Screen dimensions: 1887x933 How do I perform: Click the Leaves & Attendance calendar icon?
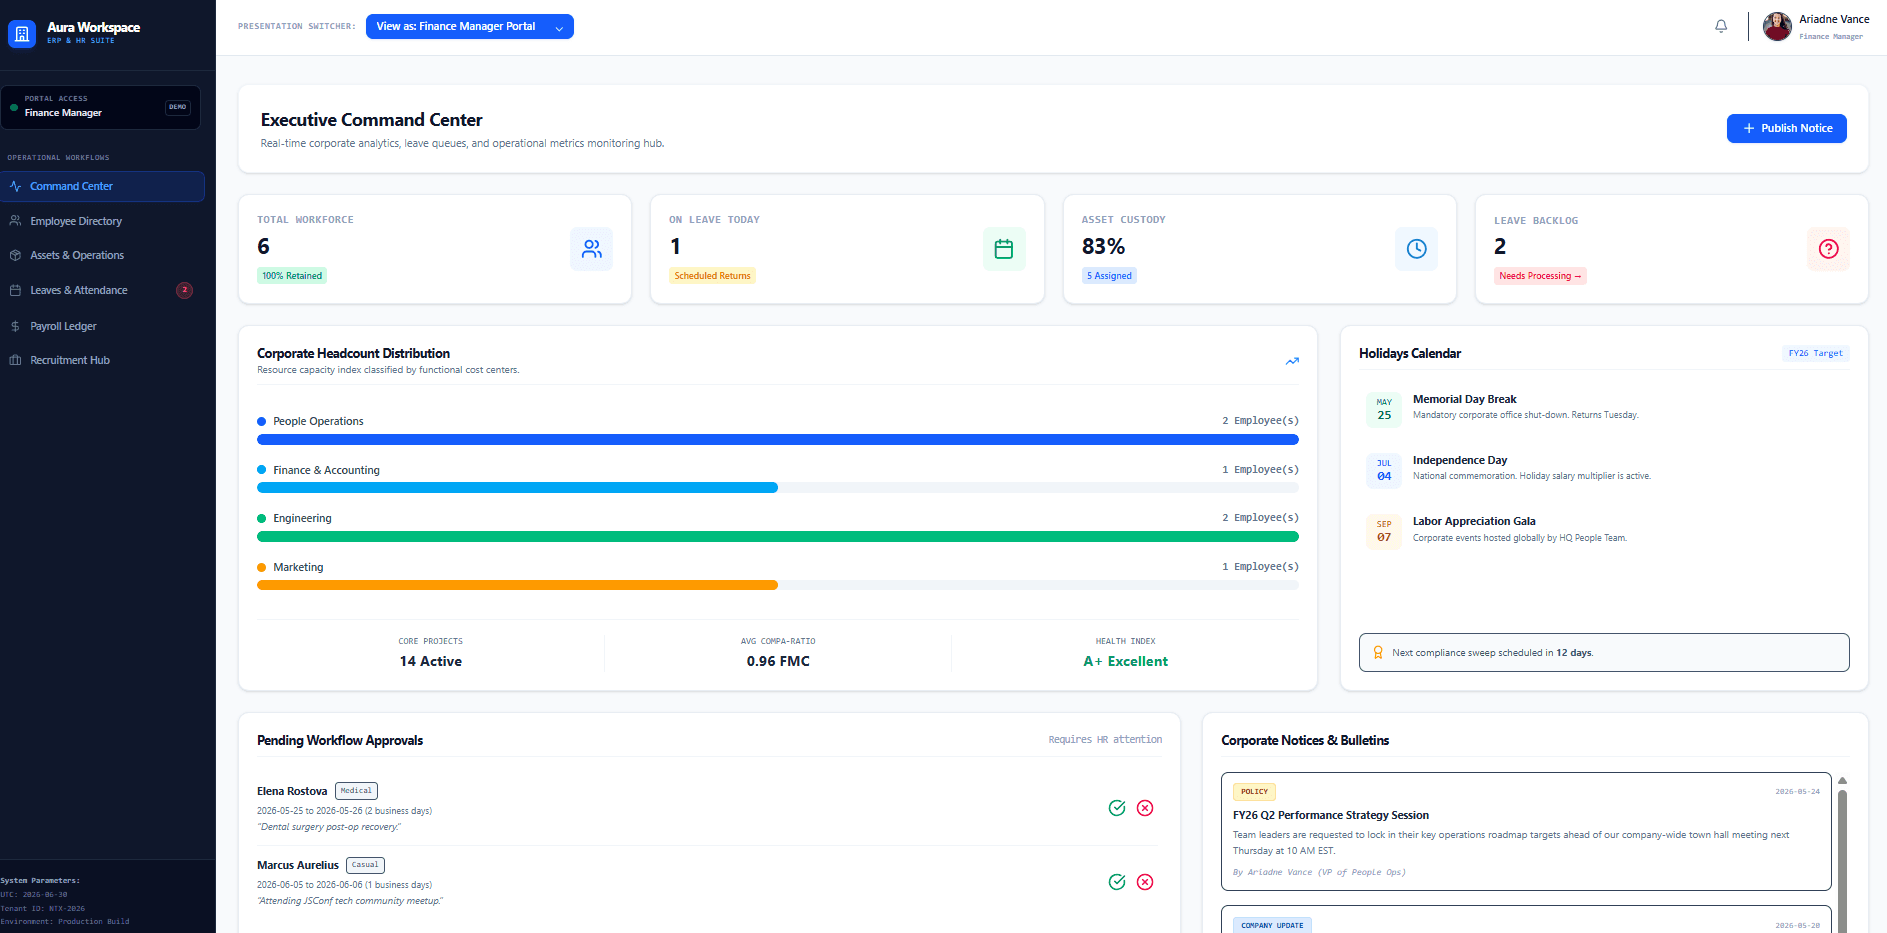(x=15, y=290)
